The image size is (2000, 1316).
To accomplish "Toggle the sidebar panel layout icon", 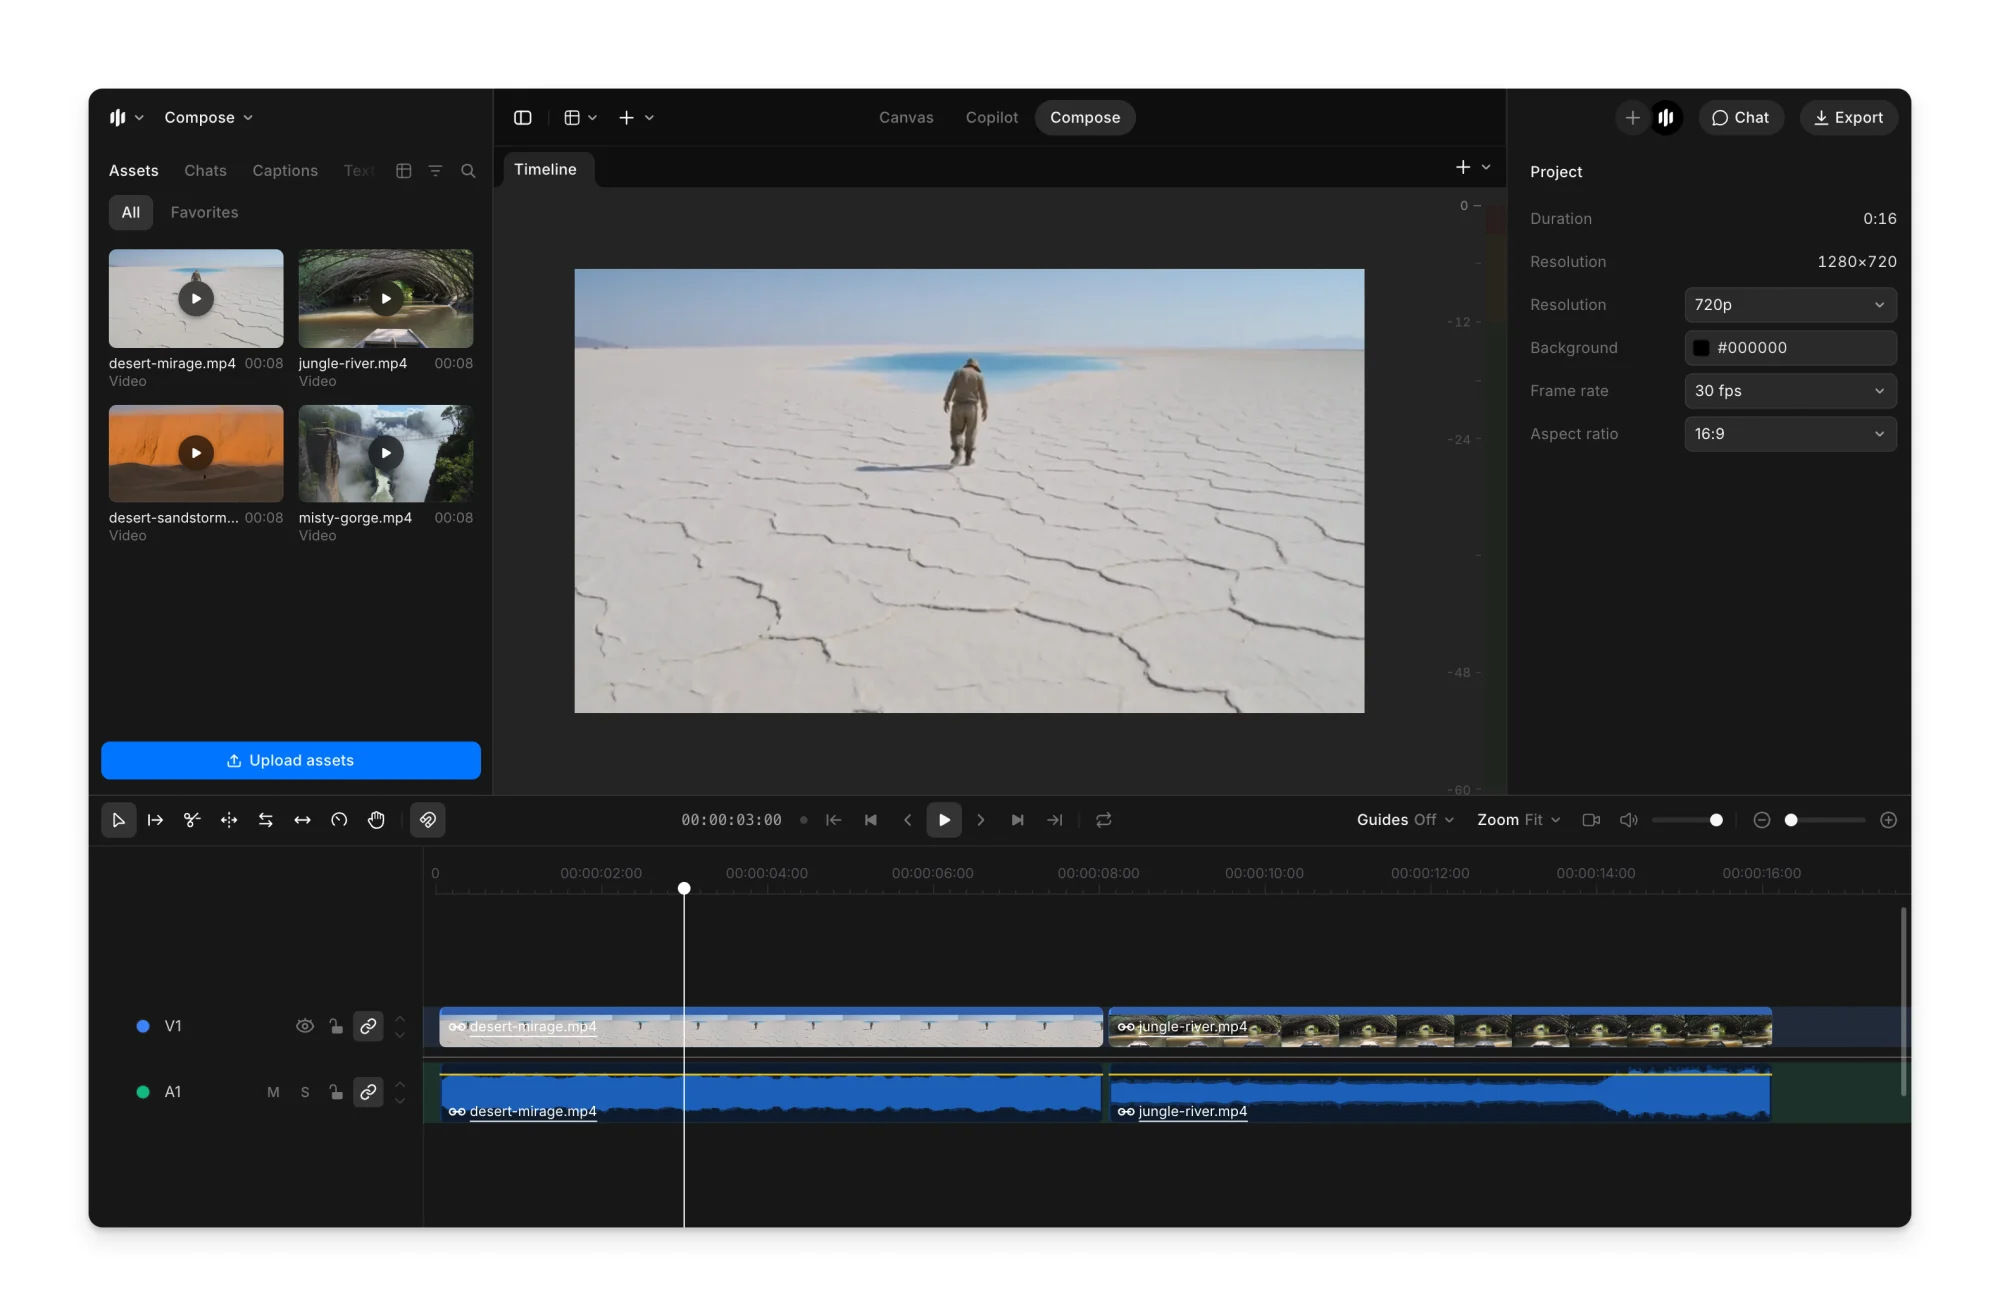I will coord(522,118).
